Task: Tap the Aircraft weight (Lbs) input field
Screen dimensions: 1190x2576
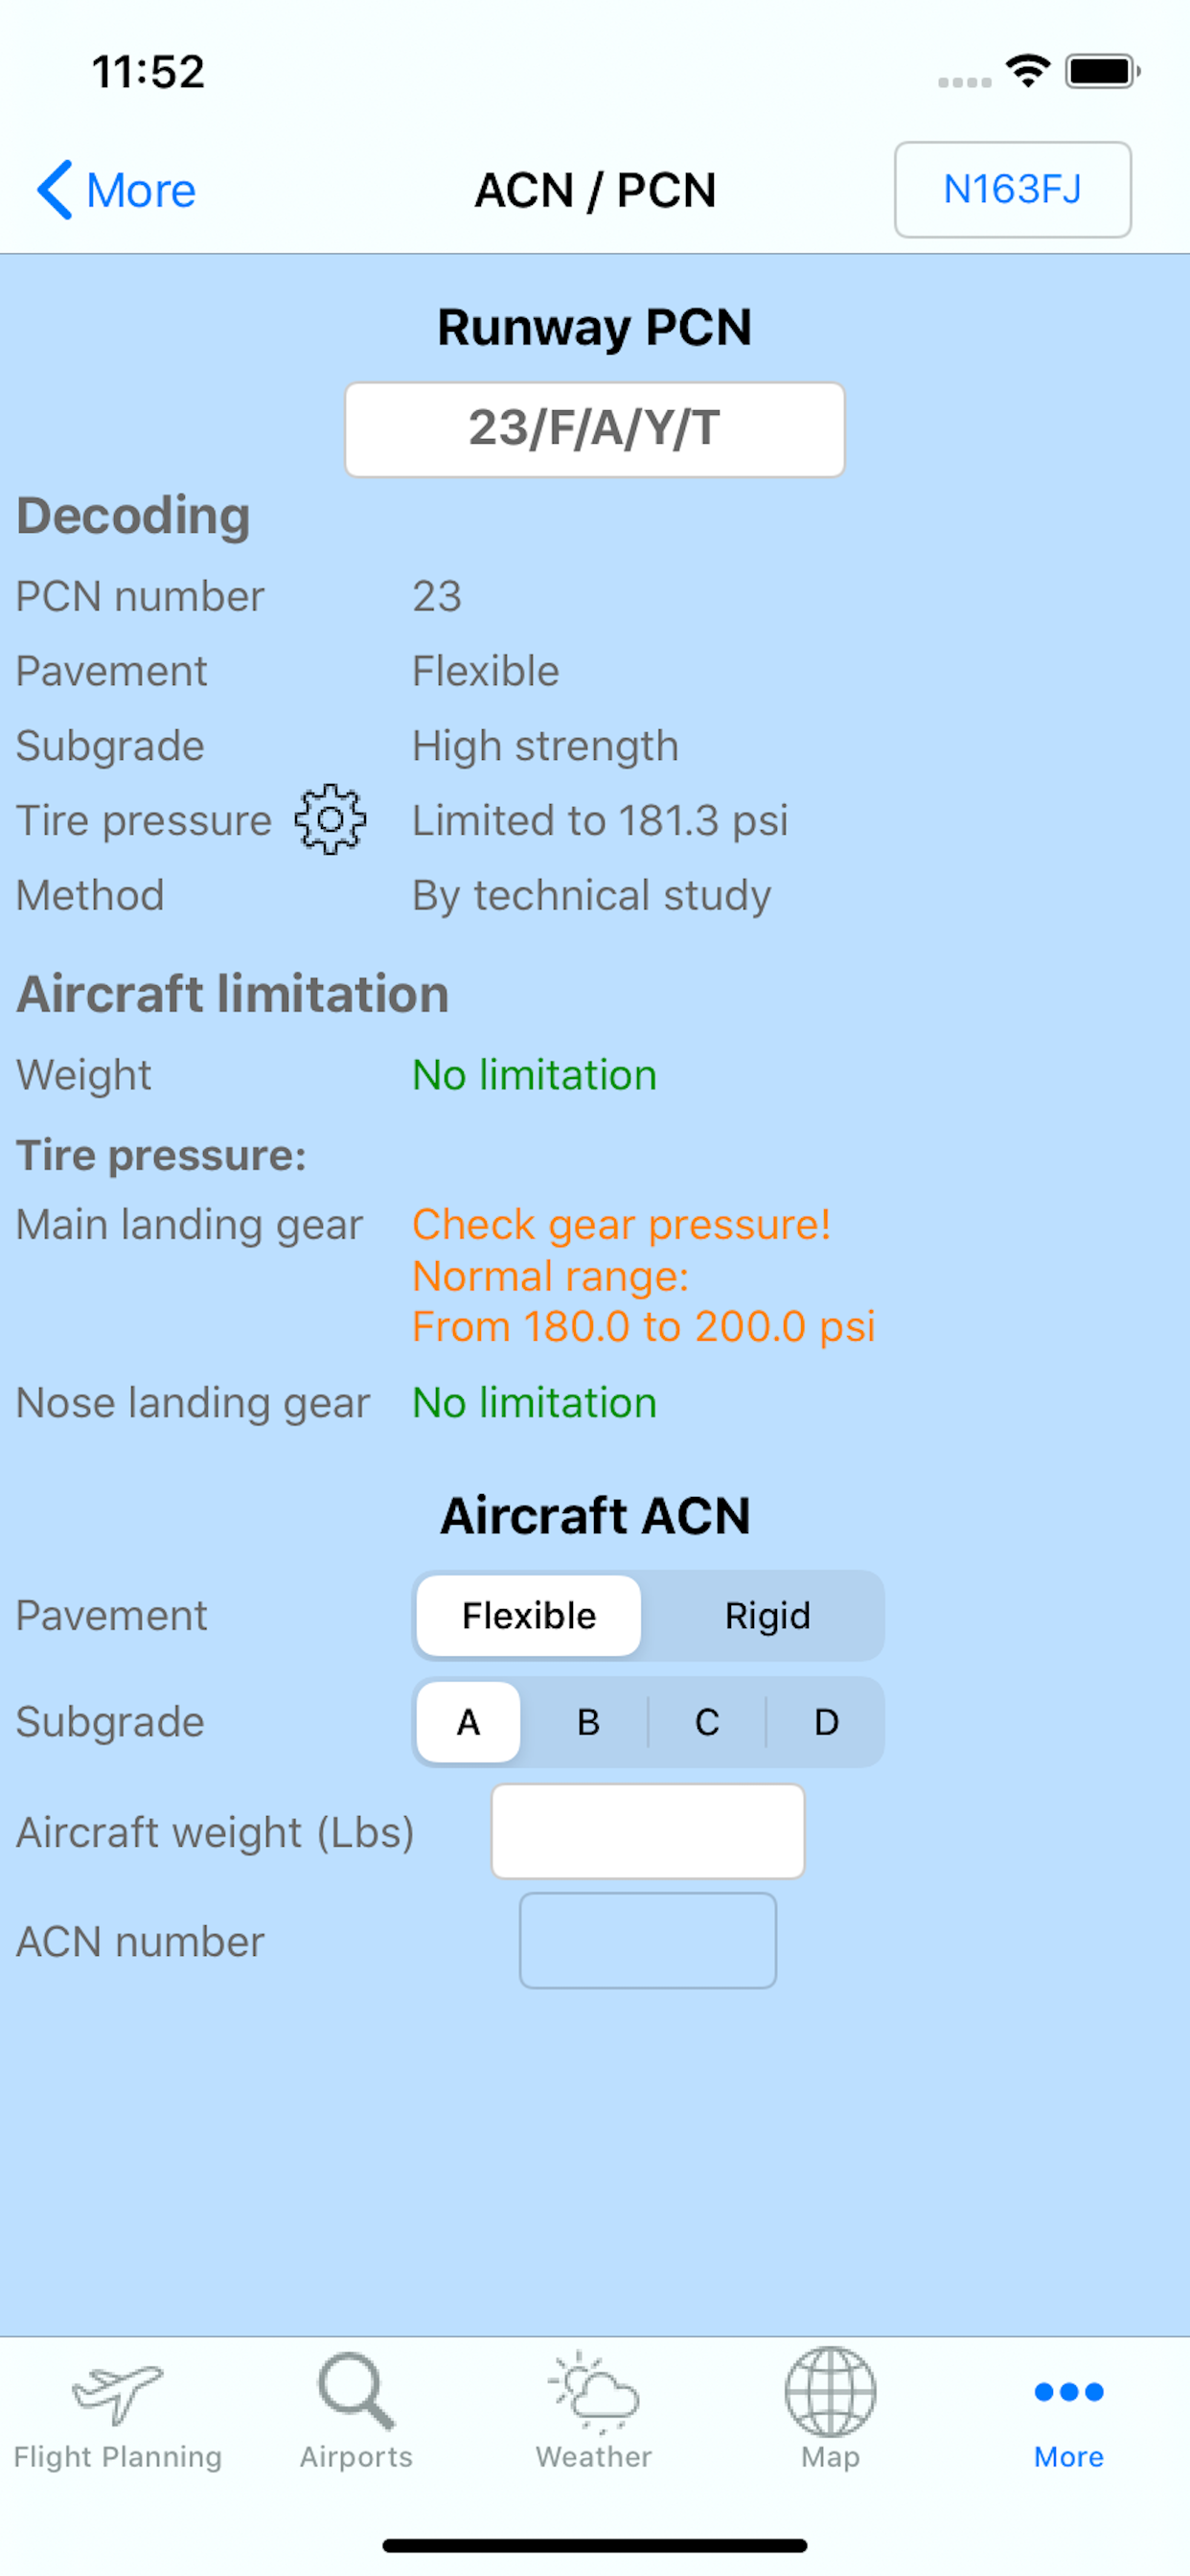Action: pyautogui.click(x=648, y=1832)
